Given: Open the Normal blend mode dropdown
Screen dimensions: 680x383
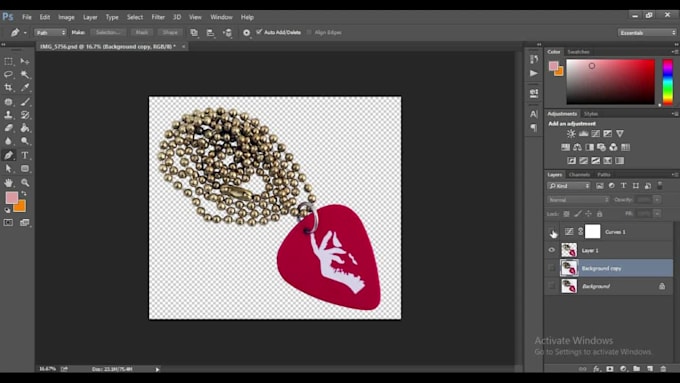Looking at the screenshot, I should tap(578, 200).
